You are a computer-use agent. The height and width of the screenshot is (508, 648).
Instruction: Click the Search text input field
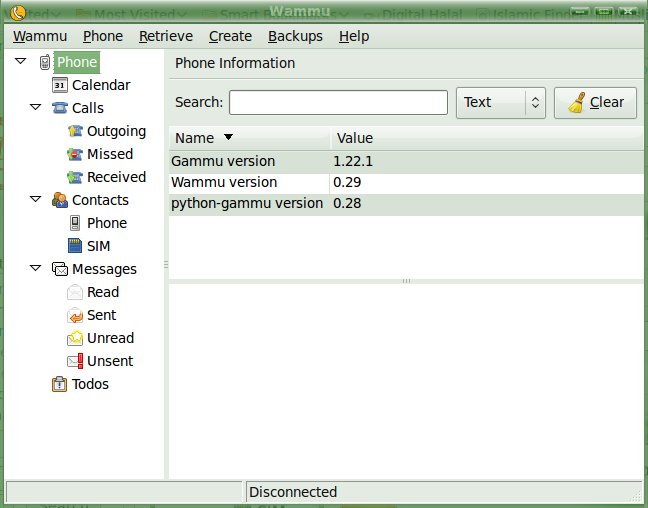click(338, 102)
